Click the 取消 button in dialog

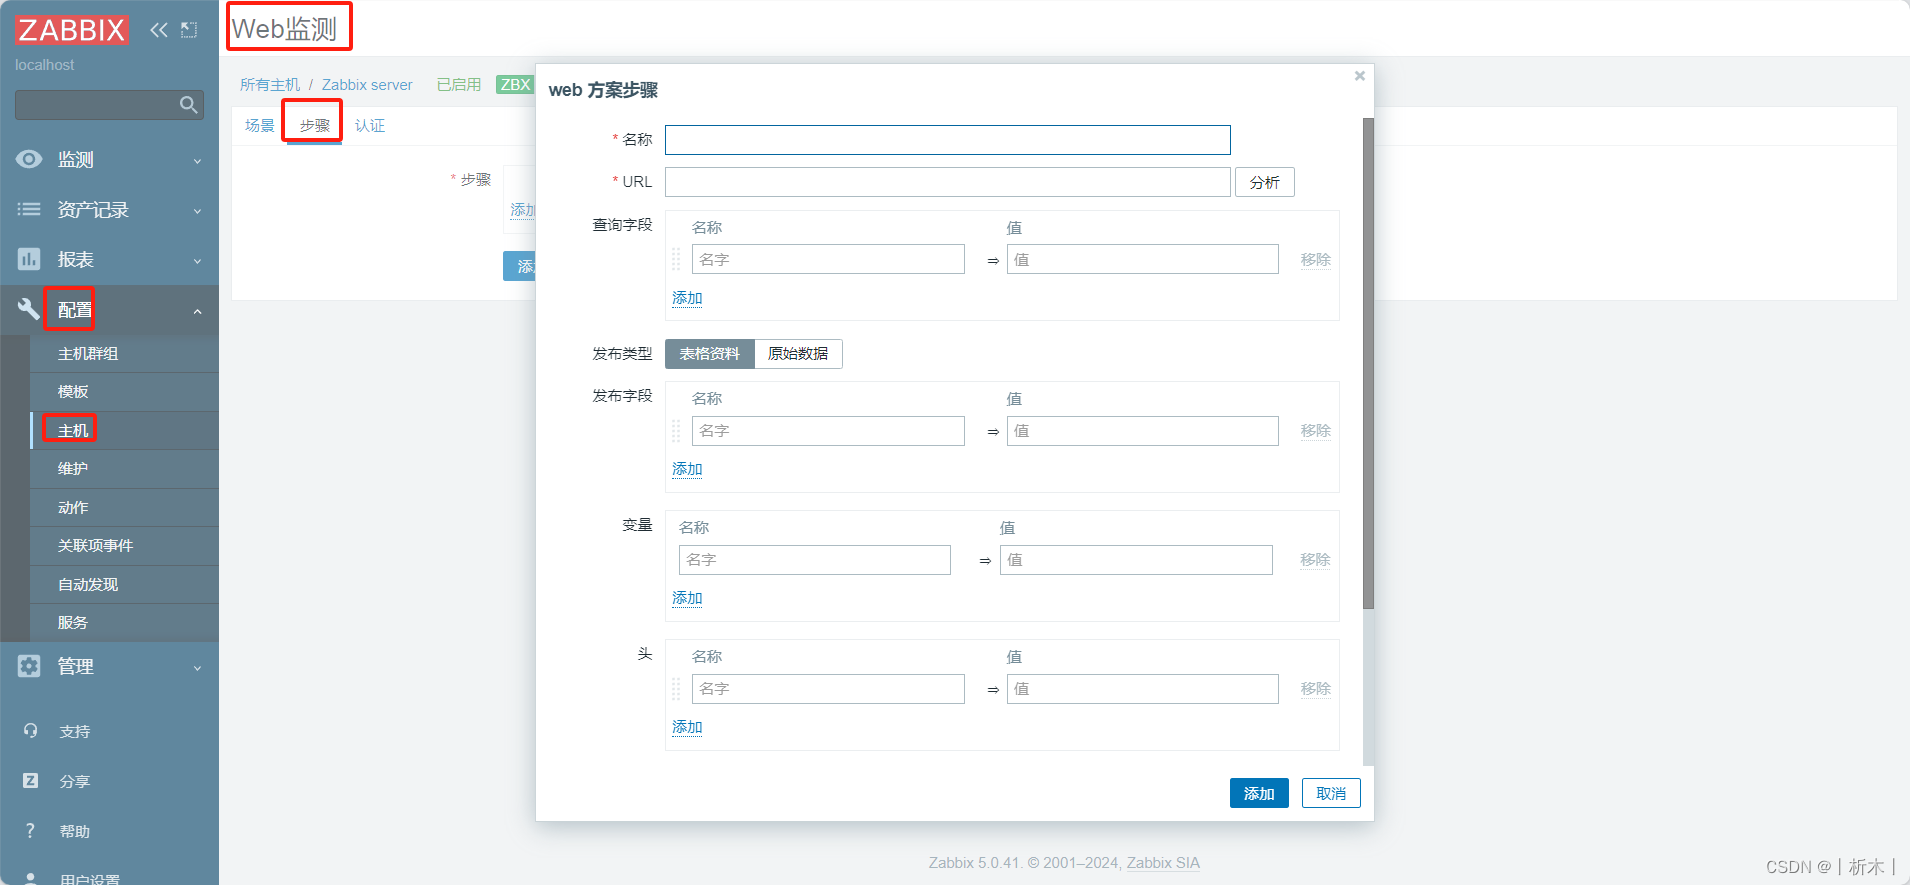(x=1331, y=793)
